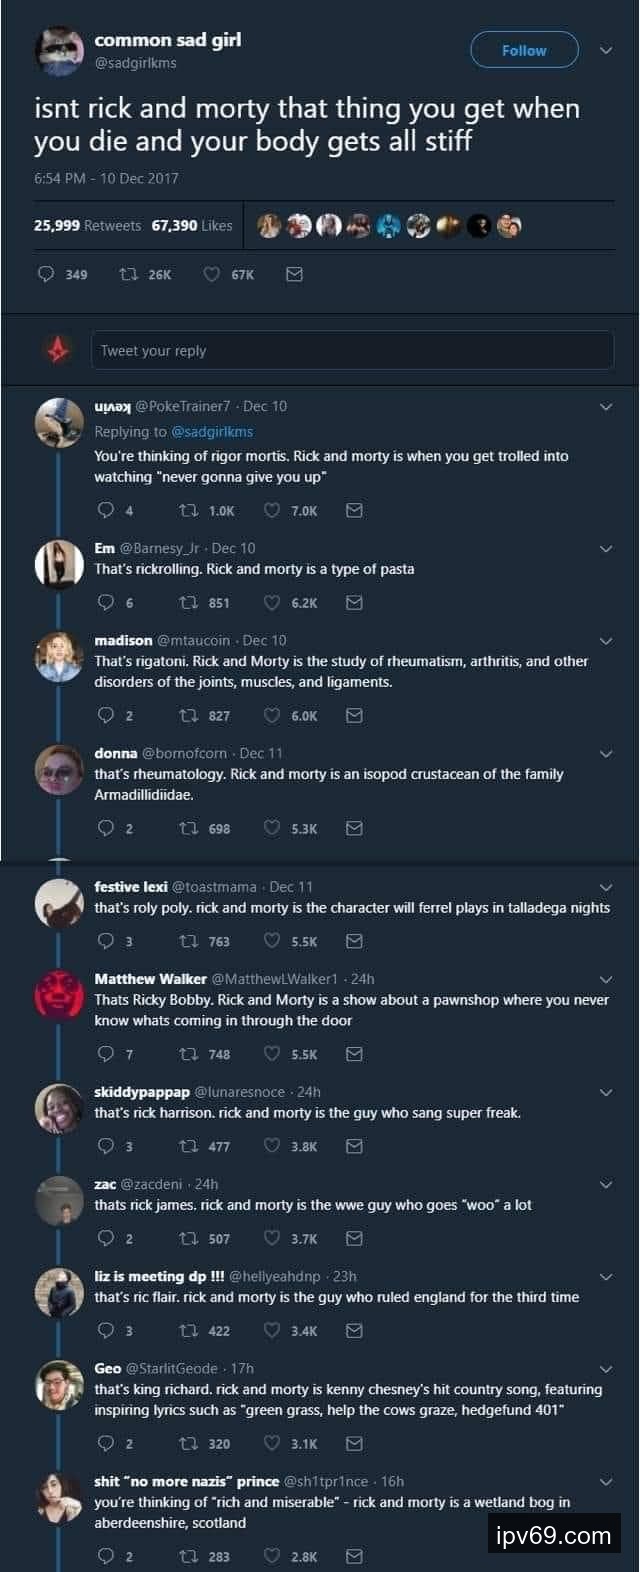Like the main tweet (67K heart)
Screen dimensions: 640x1572
point(212,274)
